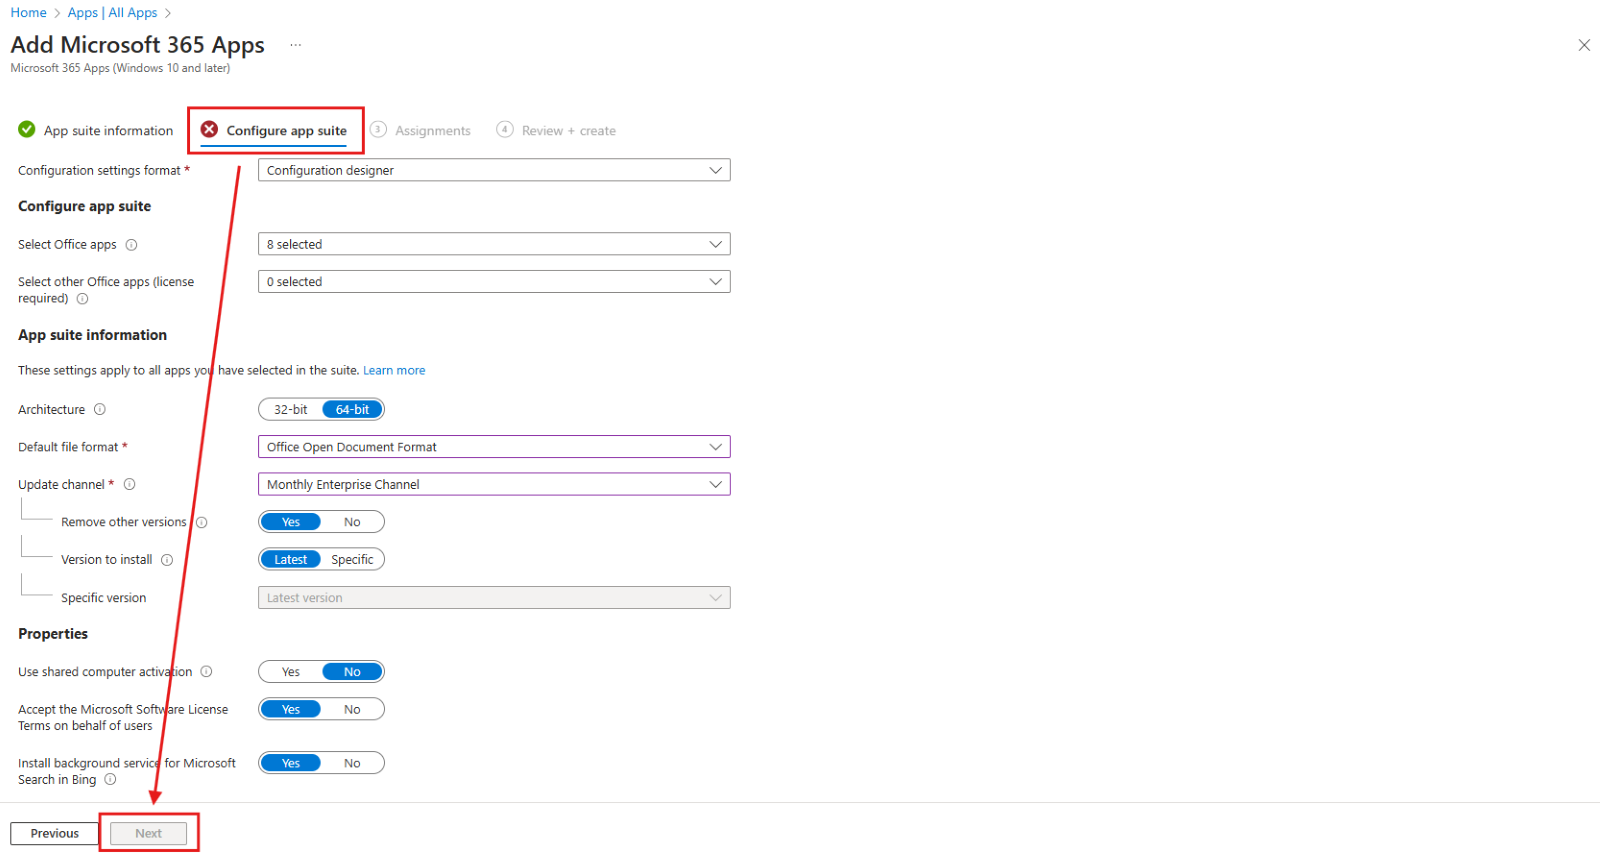Choose Specific for Version to install
The image size is (1600, 856).
(352, 560)
